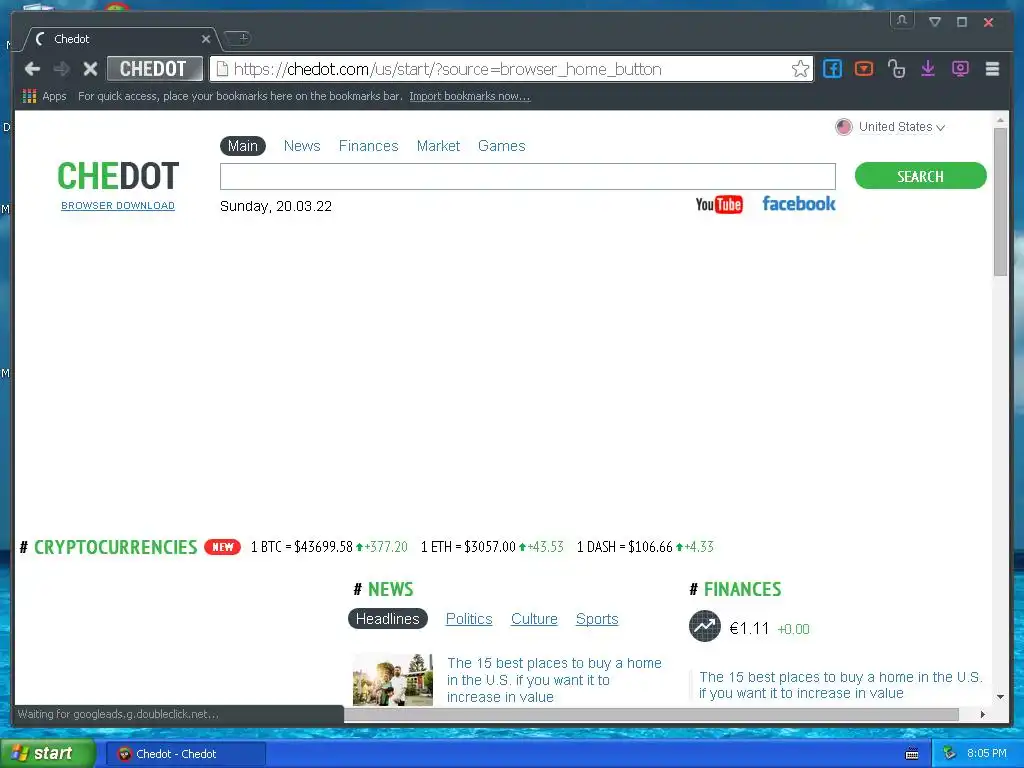Select the Main navigation tab
This screenshot has height=768, width=1024.
[243, 146]
